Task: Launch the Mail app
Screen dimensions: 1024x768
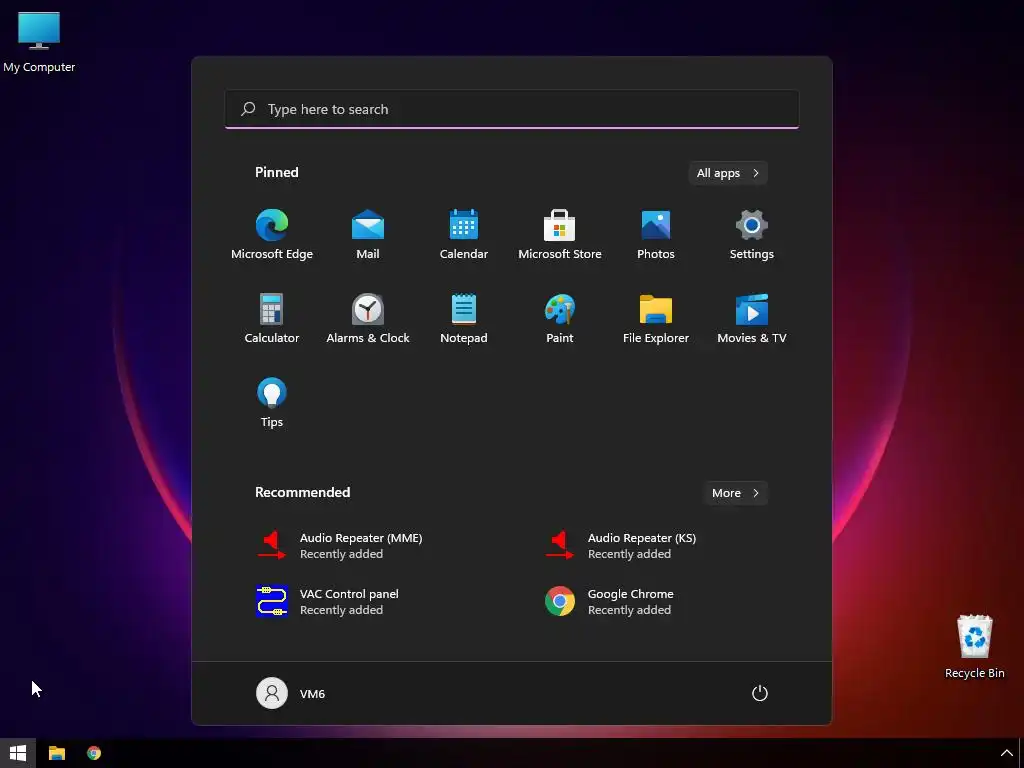Action: point(368,235)
